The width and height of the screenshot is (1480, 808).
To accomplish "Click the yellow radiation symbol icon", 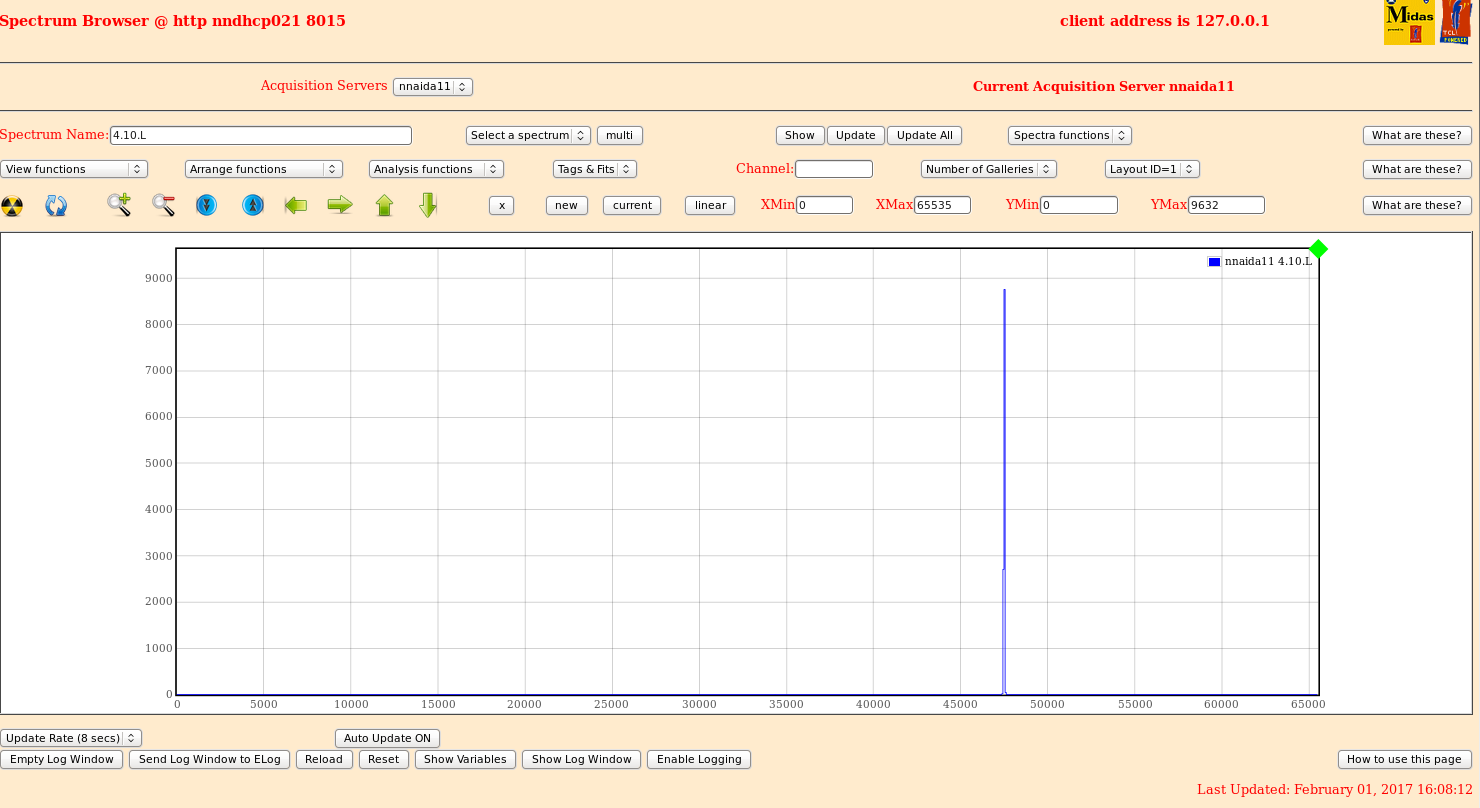I will pos(12,206).
